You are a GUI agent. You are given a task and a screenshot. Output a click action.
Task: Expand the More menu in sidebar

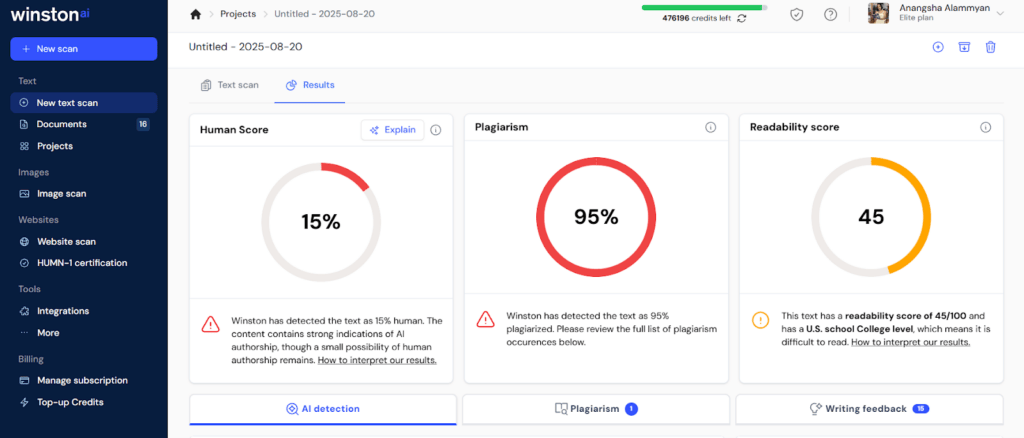pos(48,332)
